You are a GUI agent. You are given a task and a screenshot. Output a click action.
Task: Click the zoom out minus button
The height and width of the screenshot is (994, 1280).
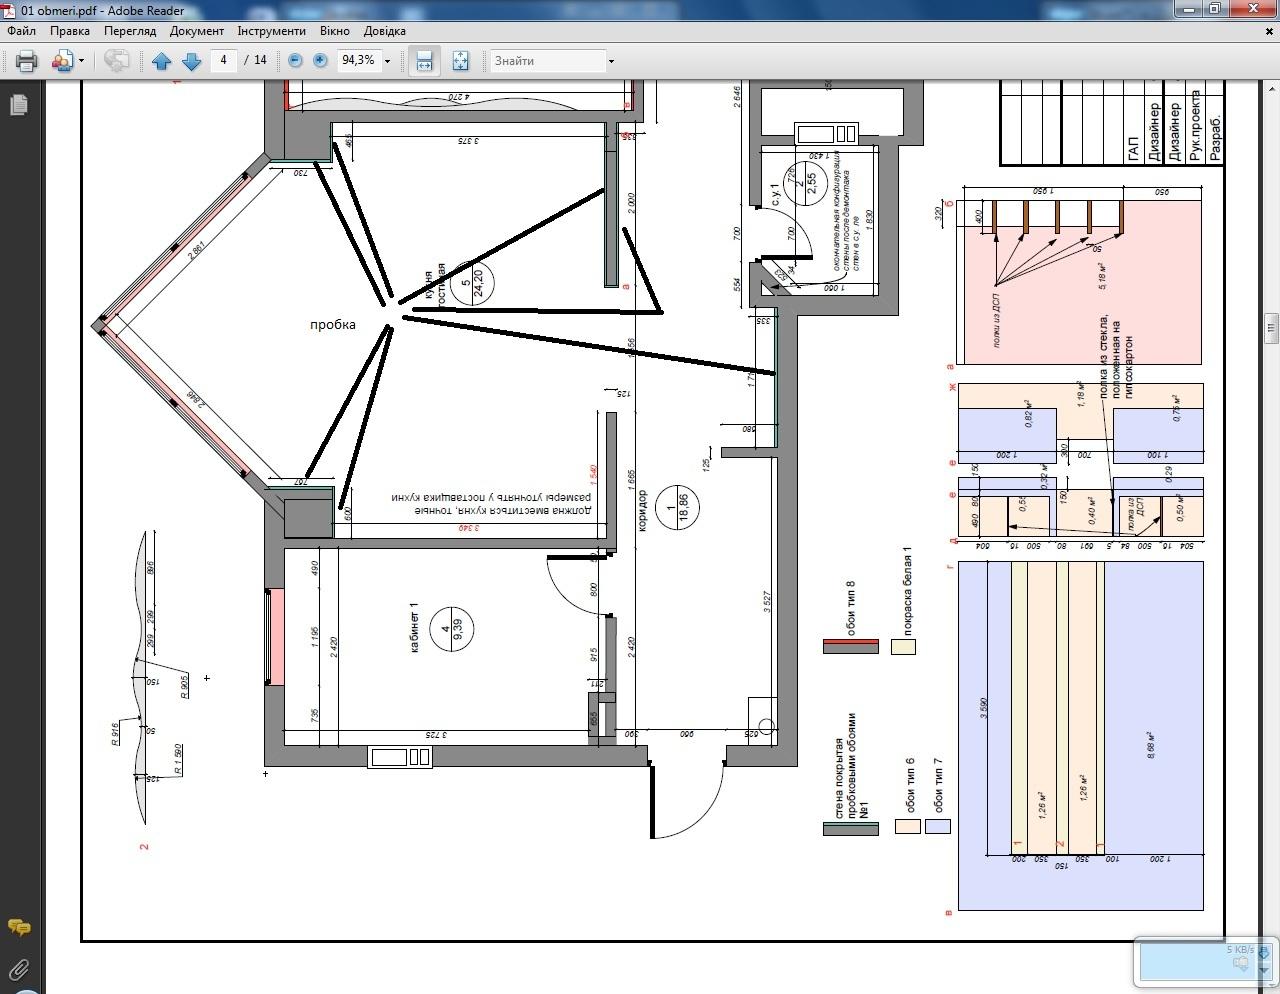[295, 61]
